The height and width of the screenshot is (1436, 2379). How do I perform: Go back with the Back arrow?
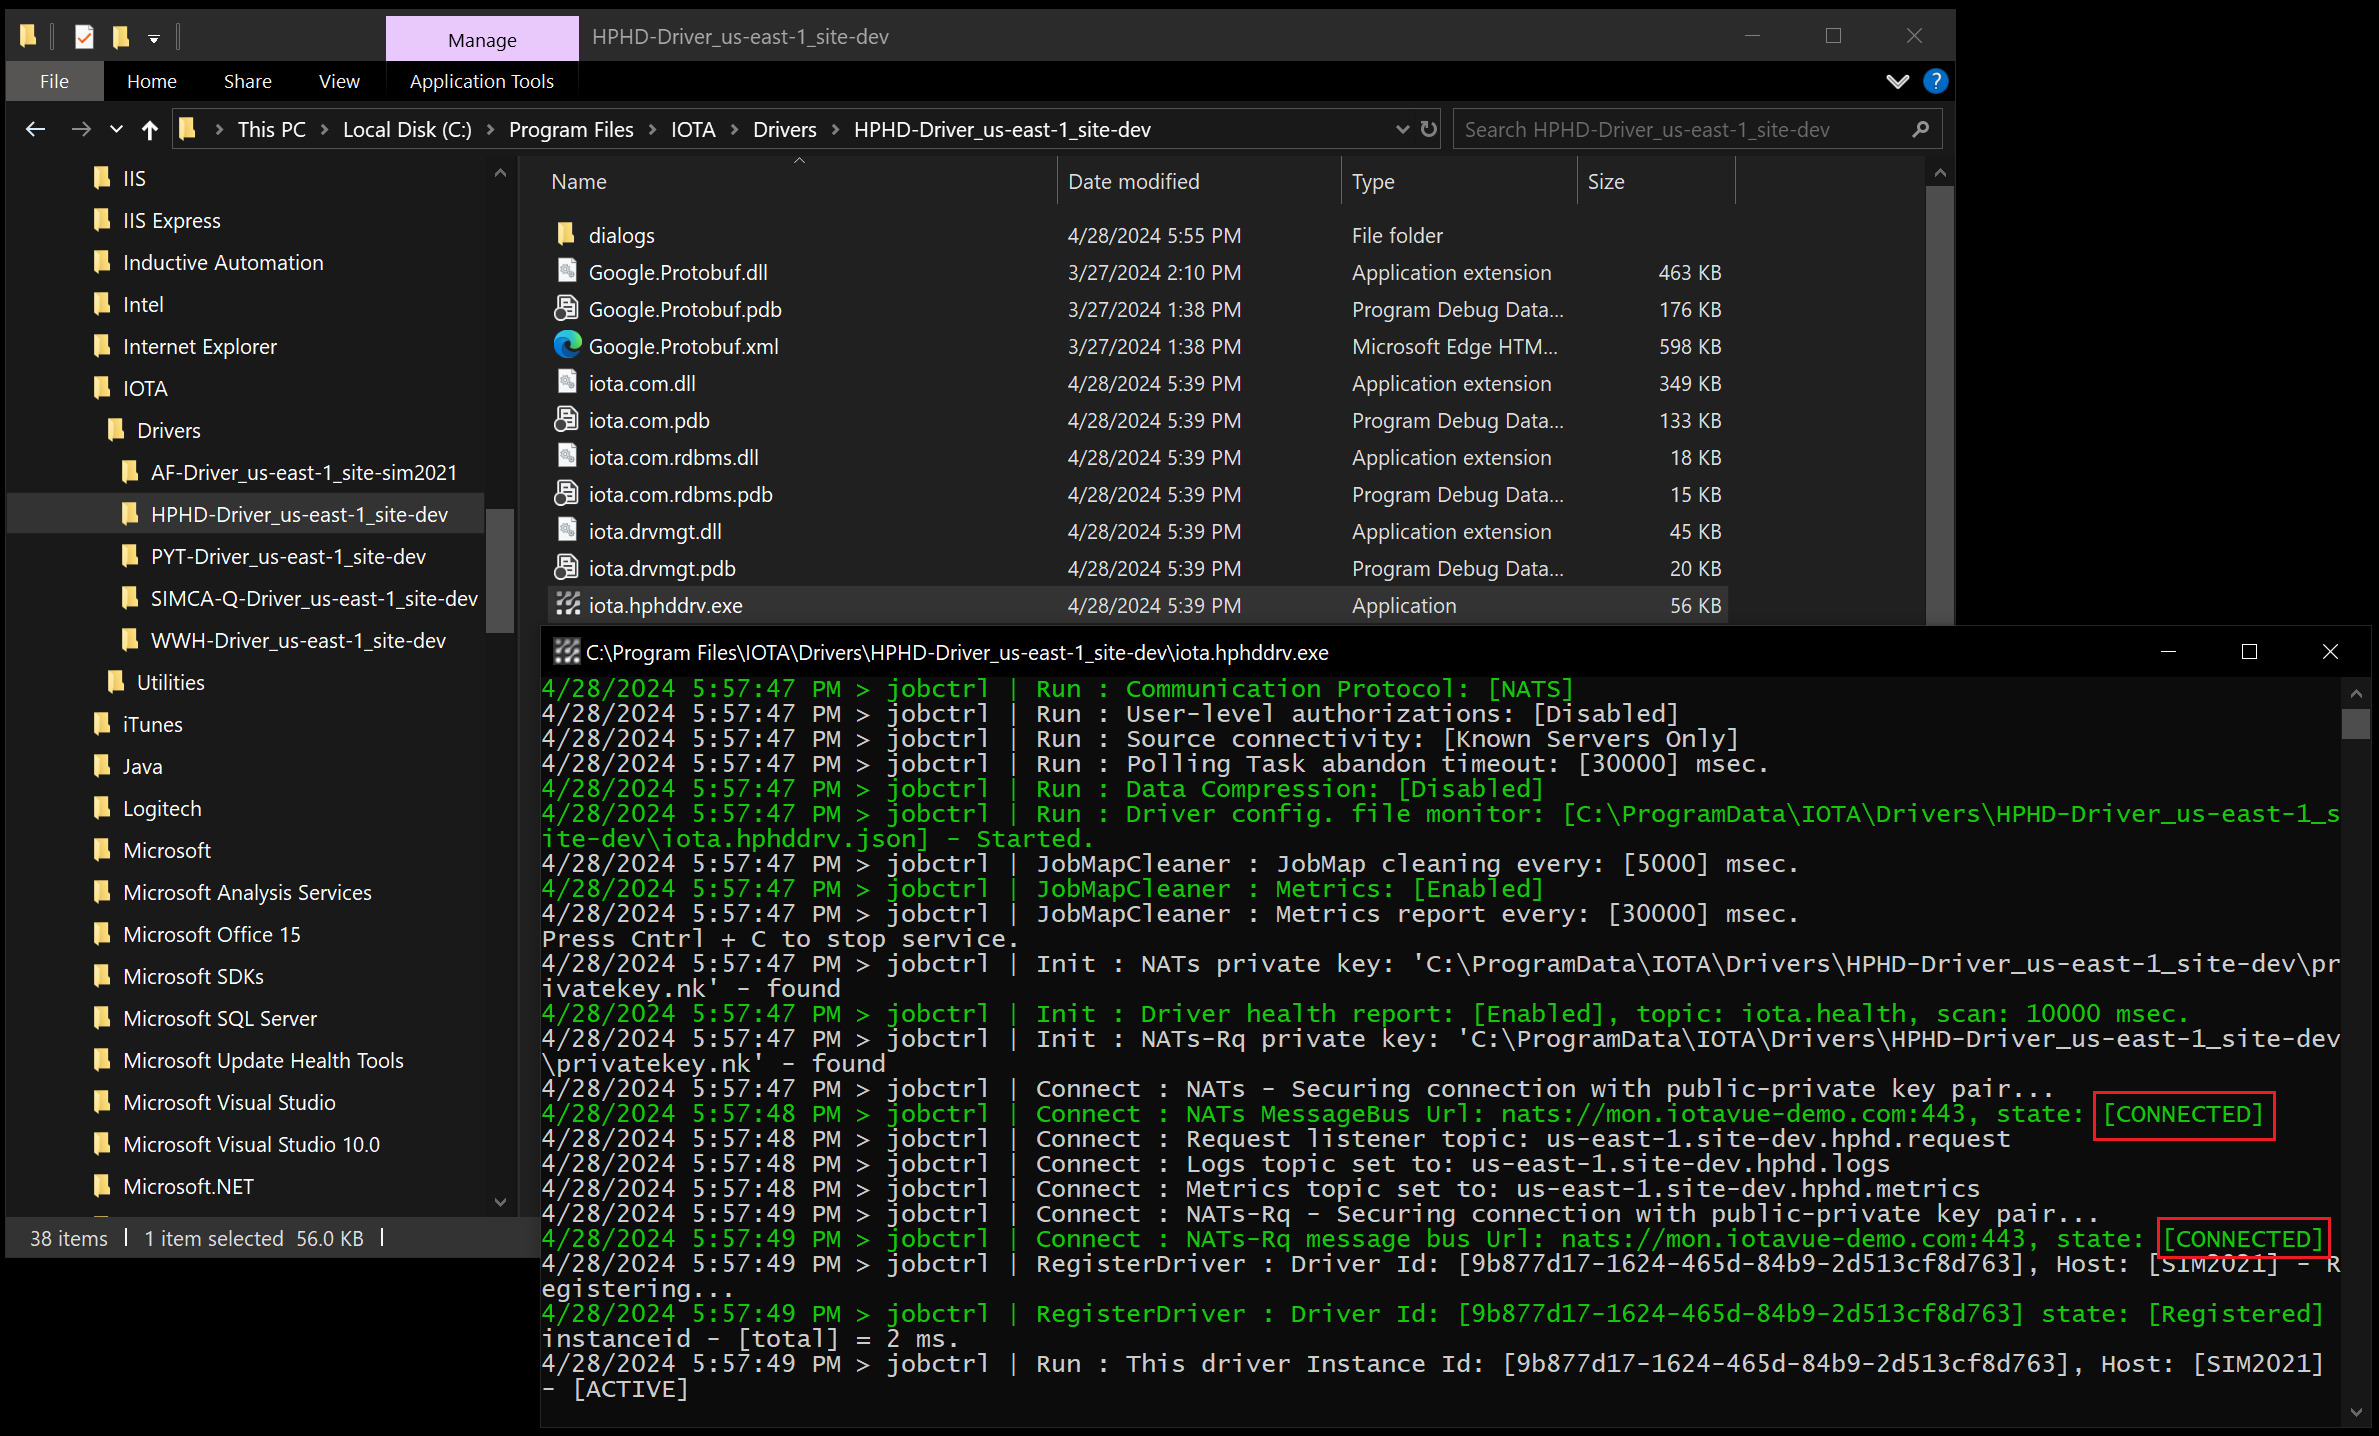[36, 129]
